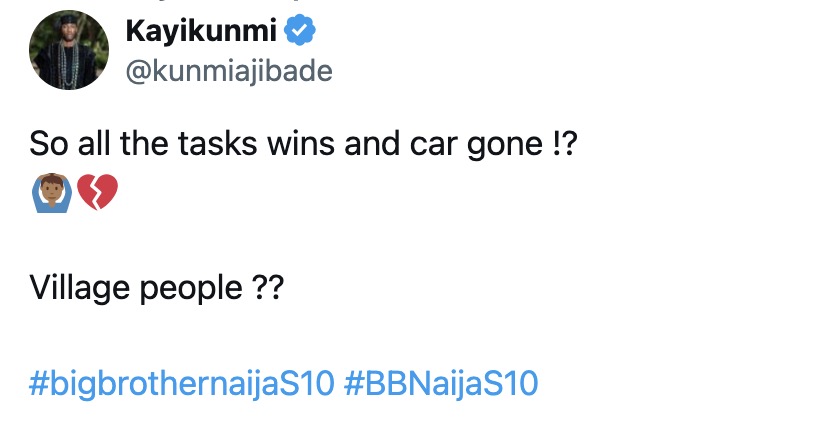This screenshot has height=434, width=830.
Task: Open the #bigbrothernaijaS10 hashtag
Action: pyautogui.click(x=180, y=383)
